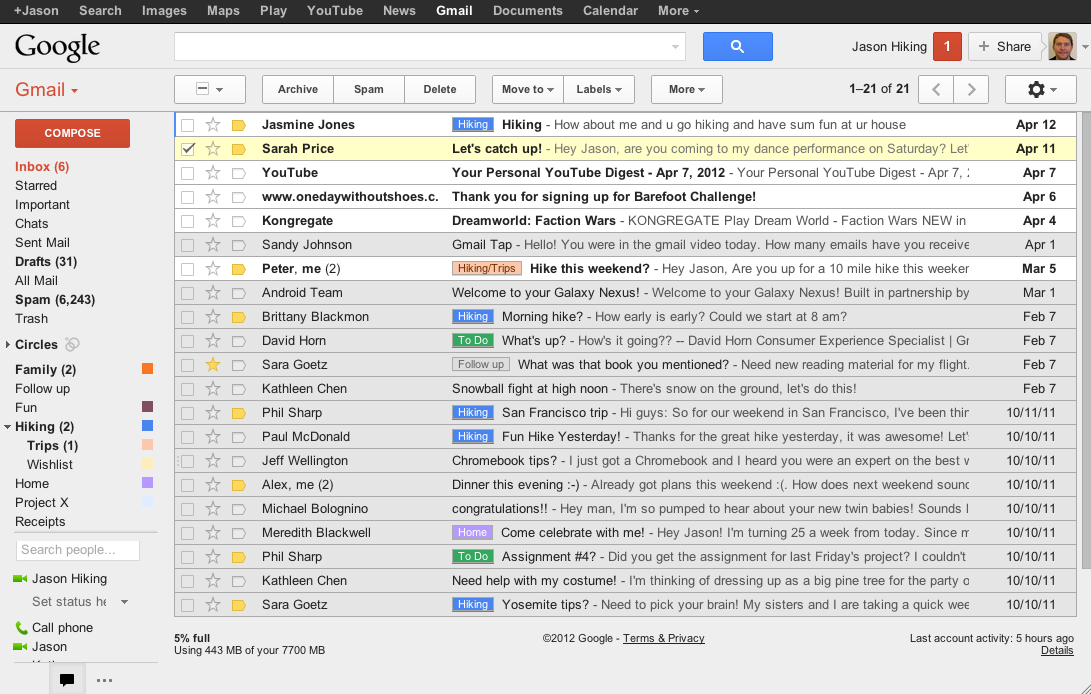1091x694 pixels.
Task: Select the Michael Bolognino email checkbox
Action: (188, 509)
